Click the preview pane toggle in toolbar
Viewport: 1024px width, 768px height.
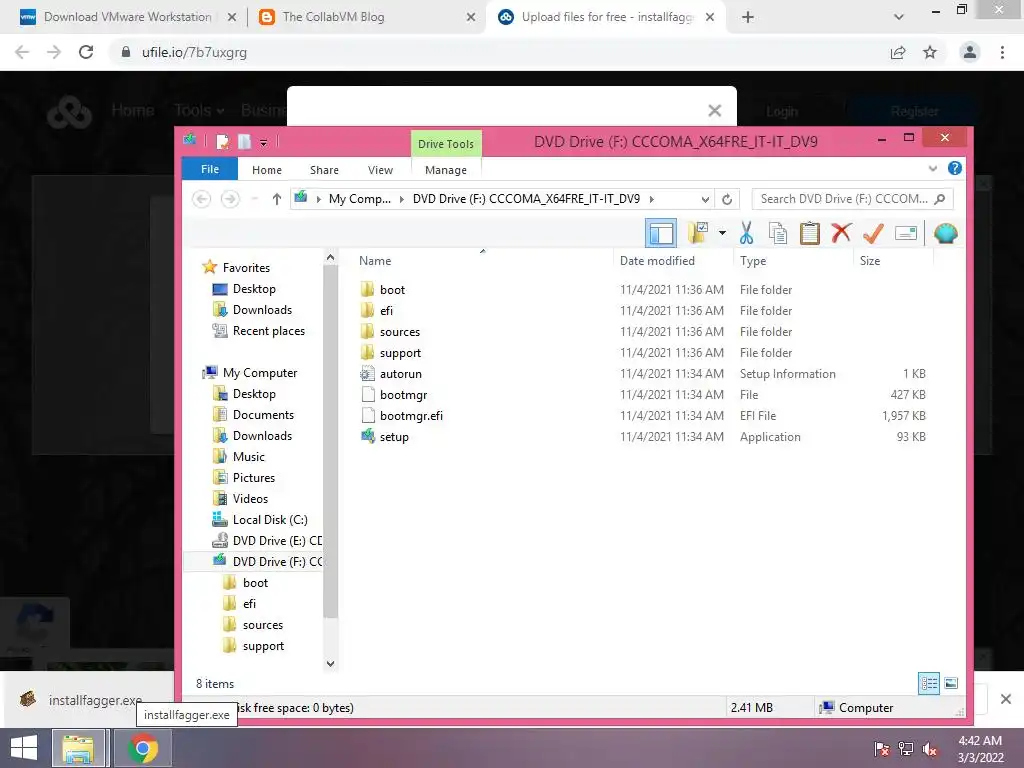pyautogui.click(x=660, y=233)
